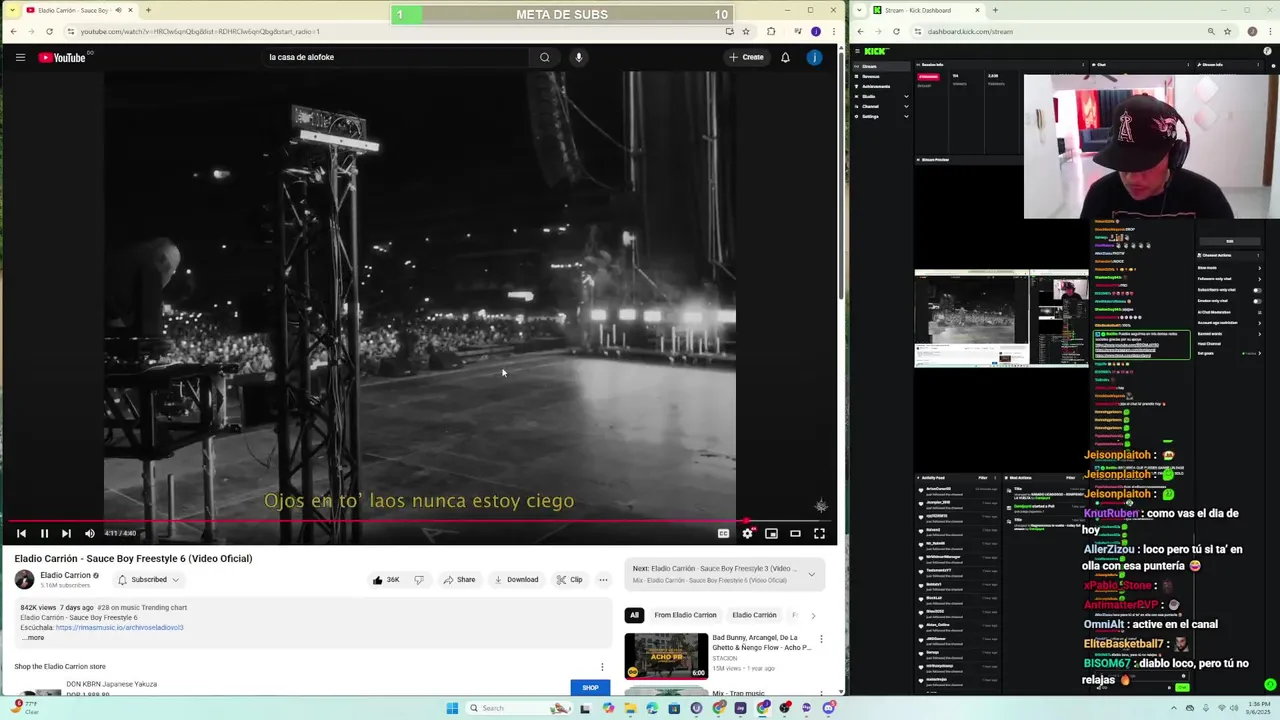This screenshot has height=720, width=1280.
Task: Download the video
Action: [516, 579]
